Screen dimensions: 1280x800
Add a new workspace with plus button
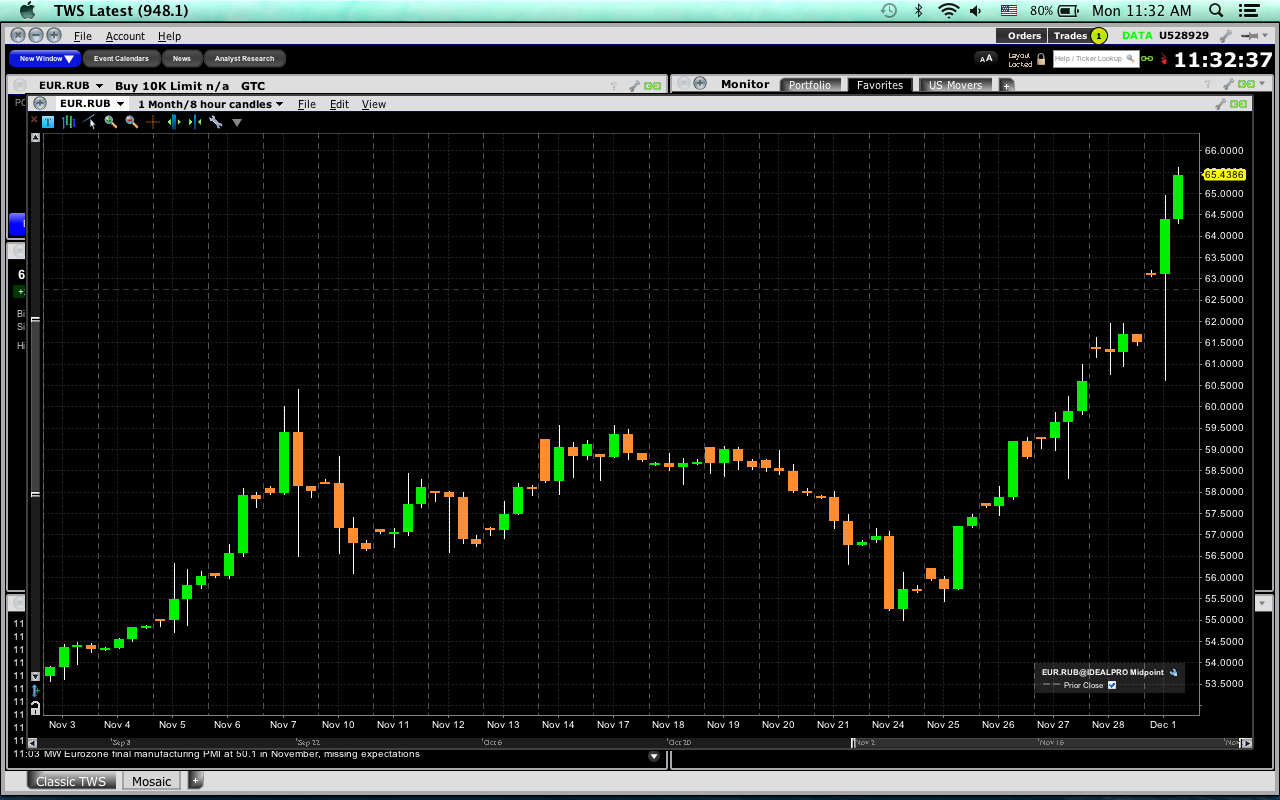click(196, 780)
